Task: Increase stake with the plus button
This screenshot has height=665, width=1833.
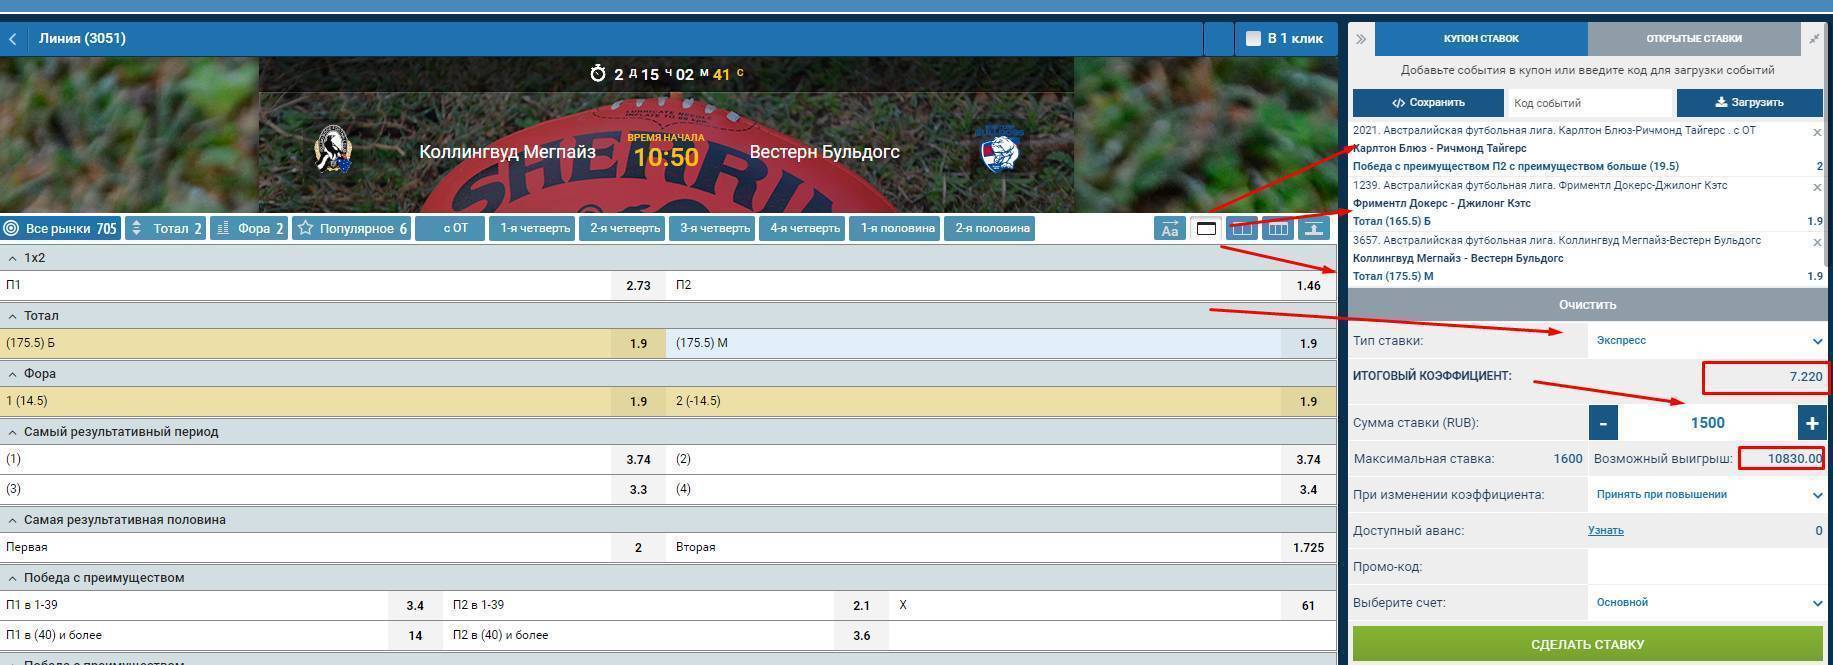Action: coord(1811,423)
